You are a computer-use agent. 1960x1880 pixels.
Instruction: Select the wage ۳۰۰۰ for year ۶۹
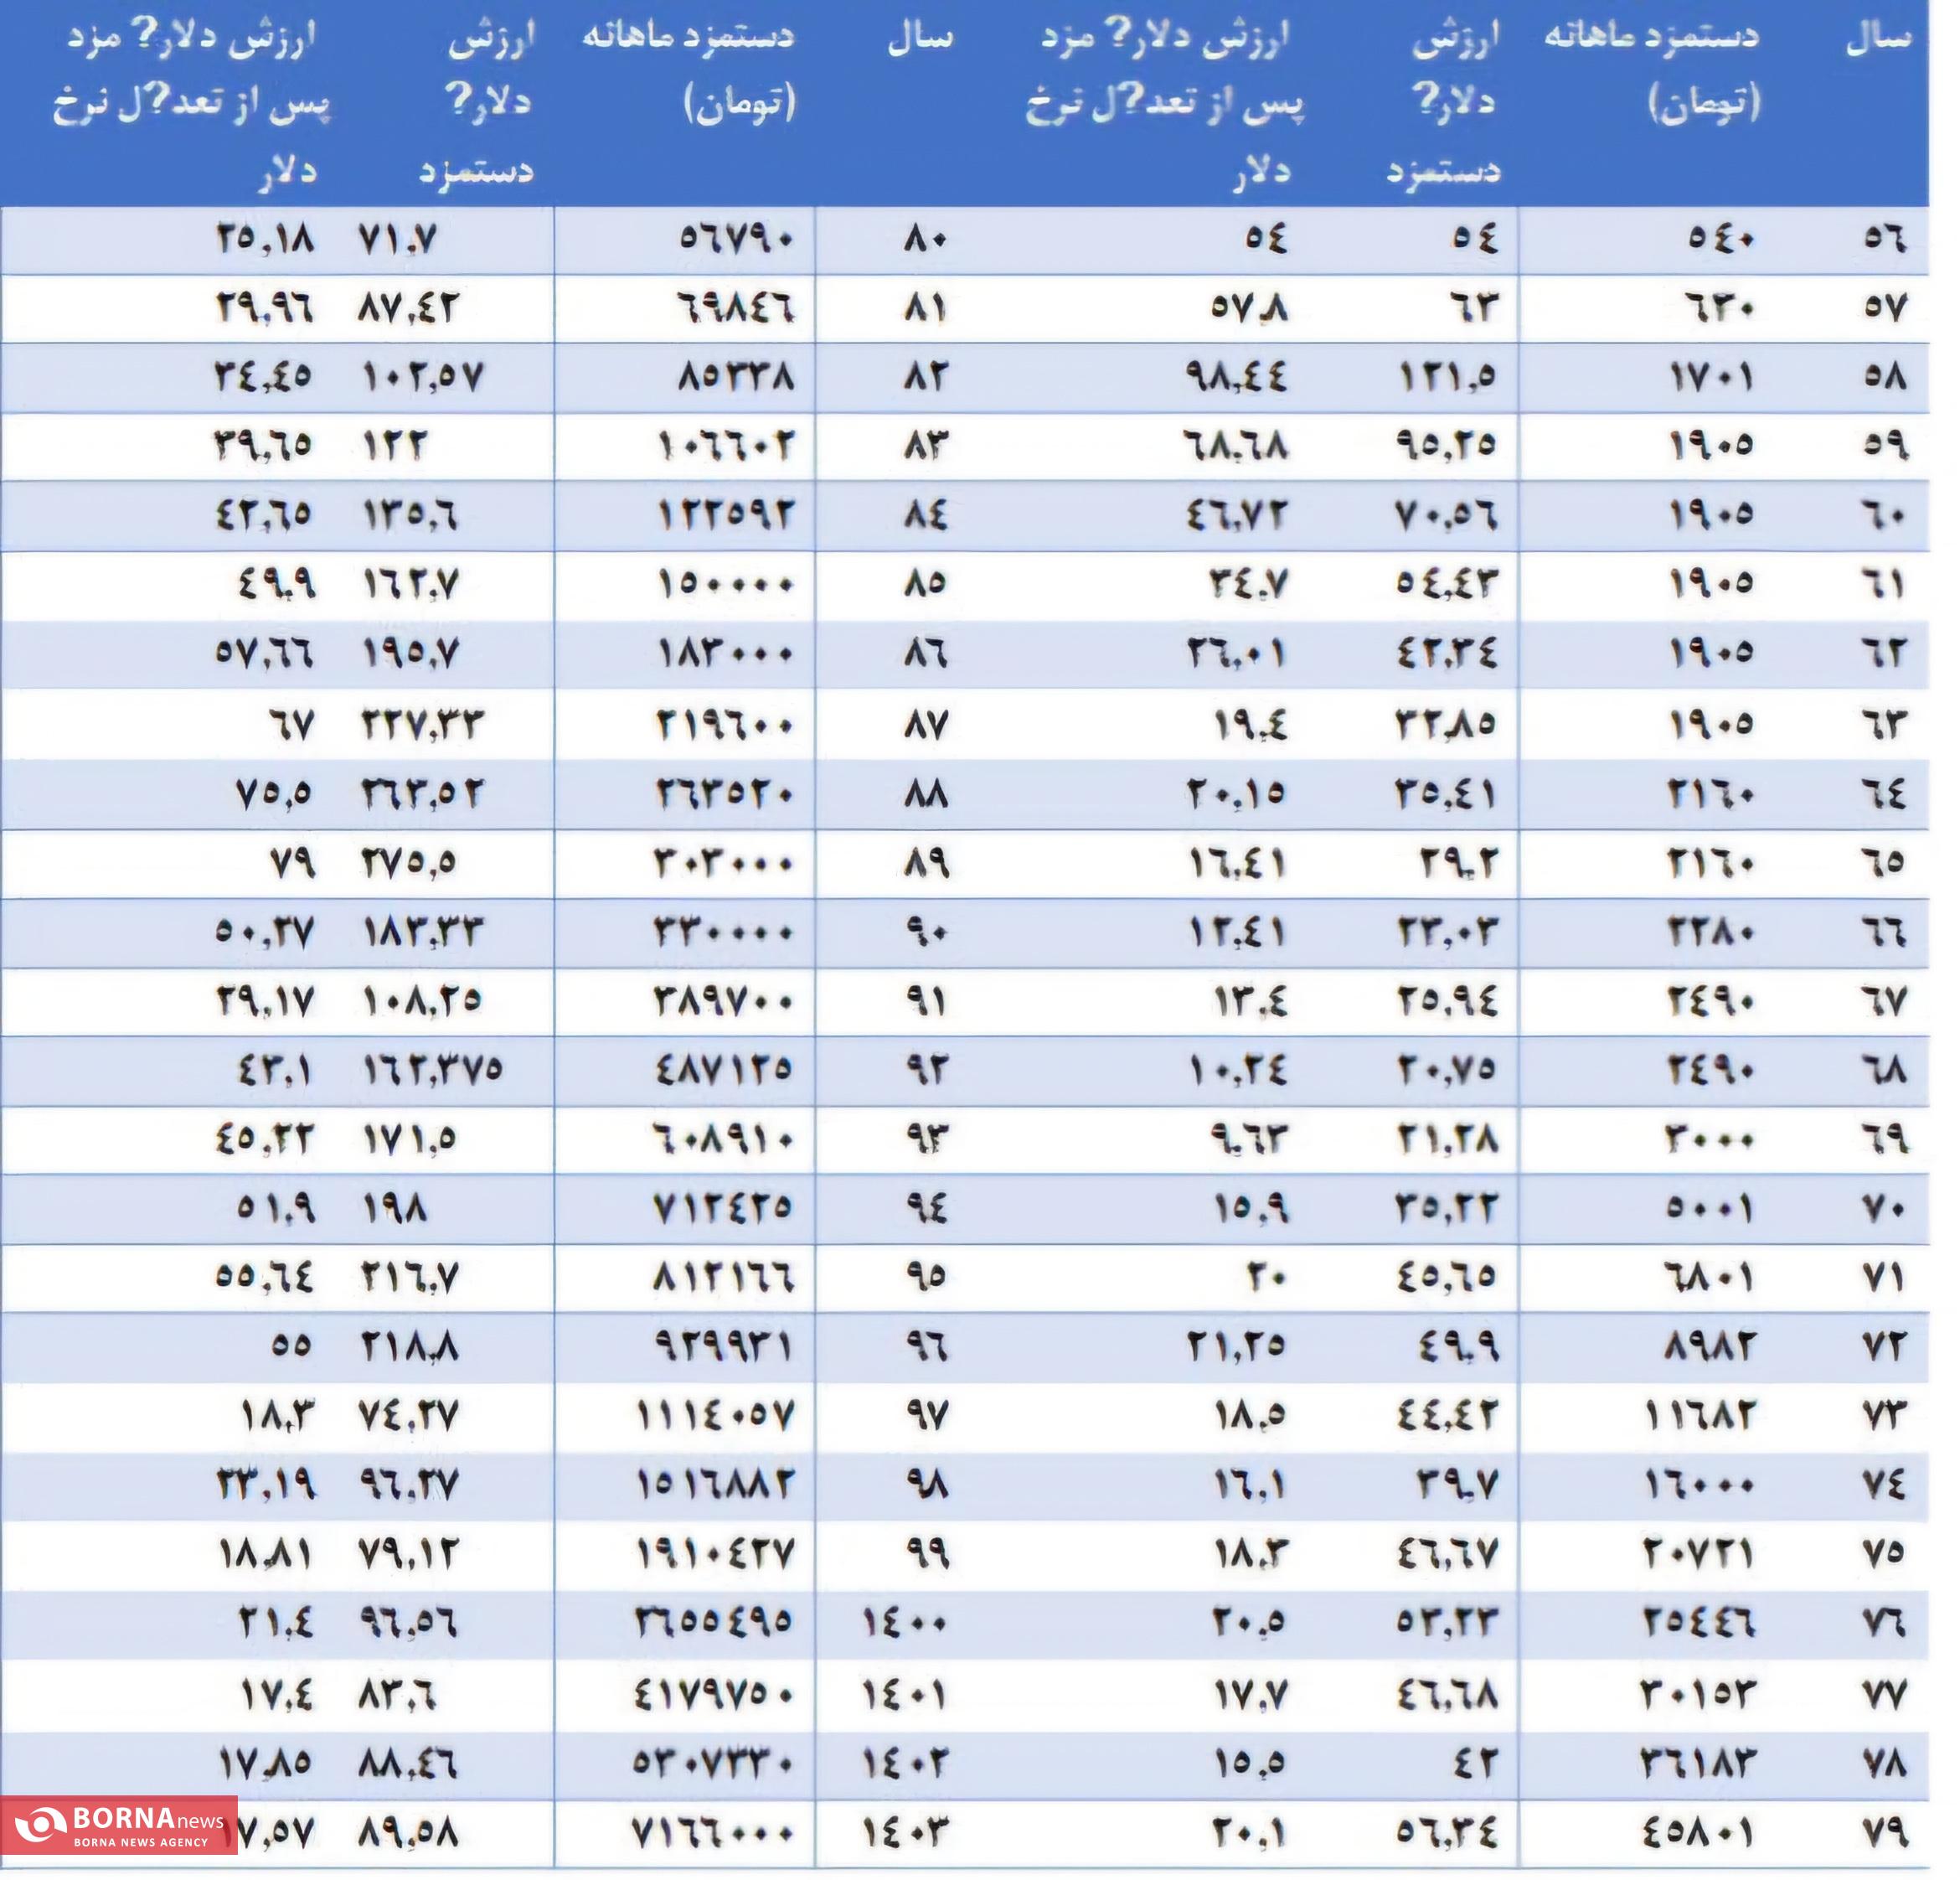pyautogui.click(x=1711, y=1138)
